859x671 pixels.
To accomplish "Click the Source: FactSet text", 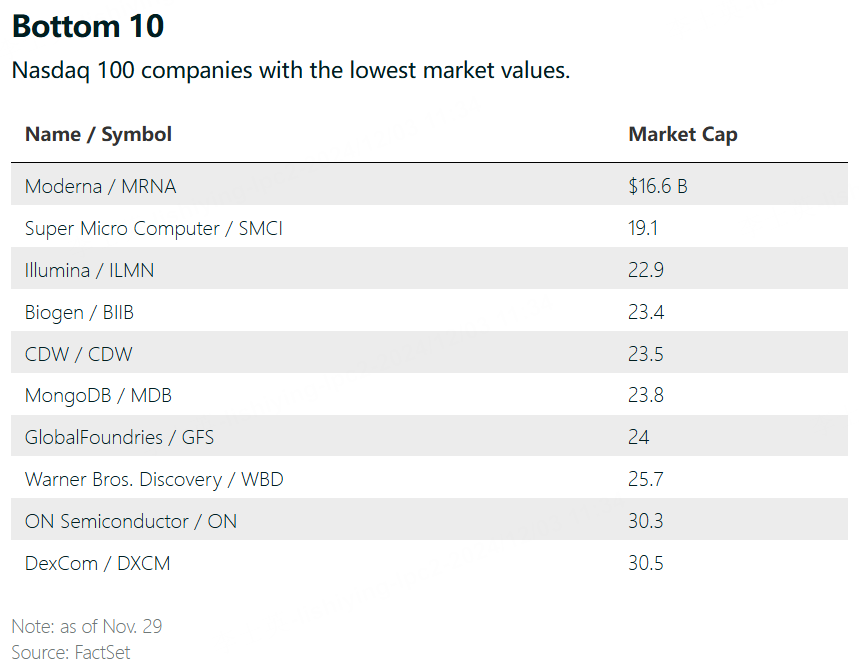I will pos(70,653).
